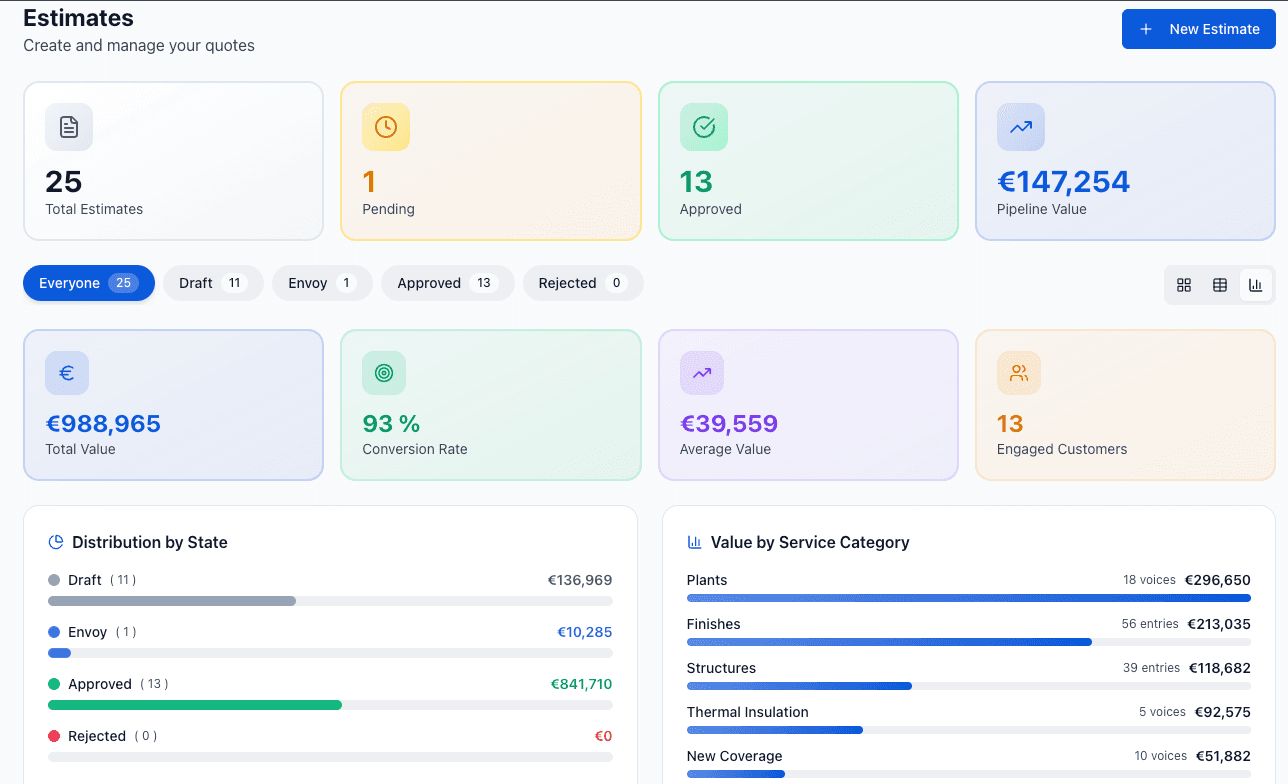Click the blue dot next to Envoy

pyautogui.click(x=54, y=632)
